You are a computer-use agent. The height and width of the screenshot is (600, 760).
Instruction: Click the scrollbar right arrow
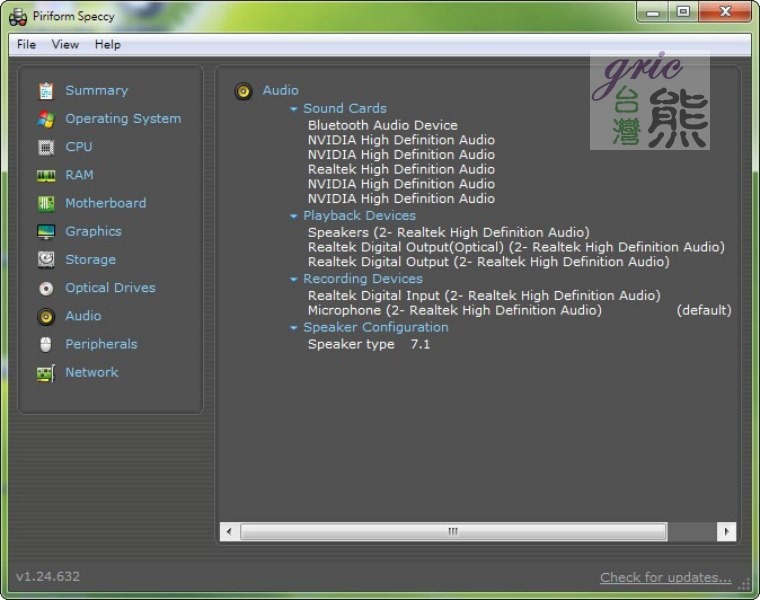pos(726,532)
